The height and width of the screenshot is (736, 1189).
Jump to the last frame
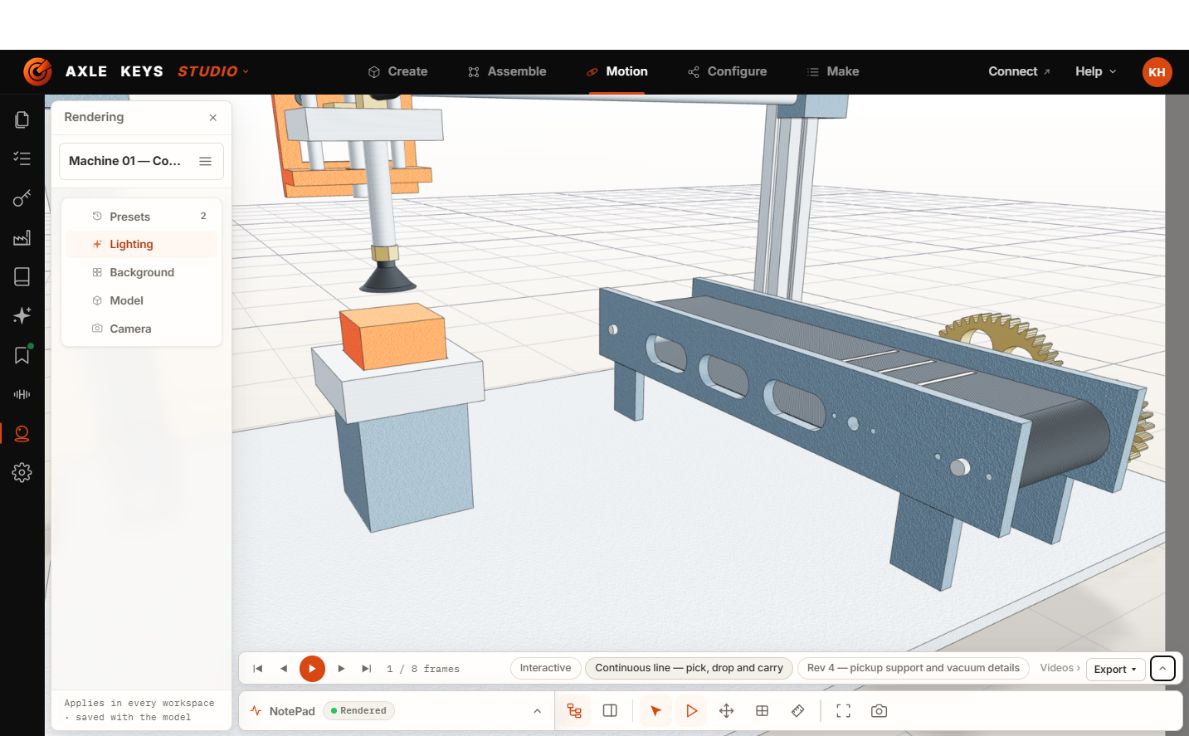367,669
